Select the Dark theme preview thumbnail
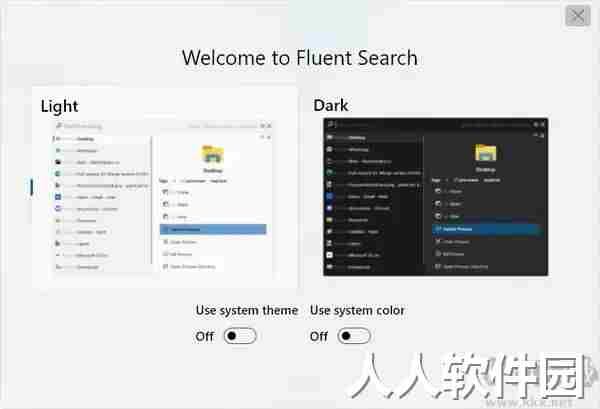 pyautogui.click(x=435, y=197)
